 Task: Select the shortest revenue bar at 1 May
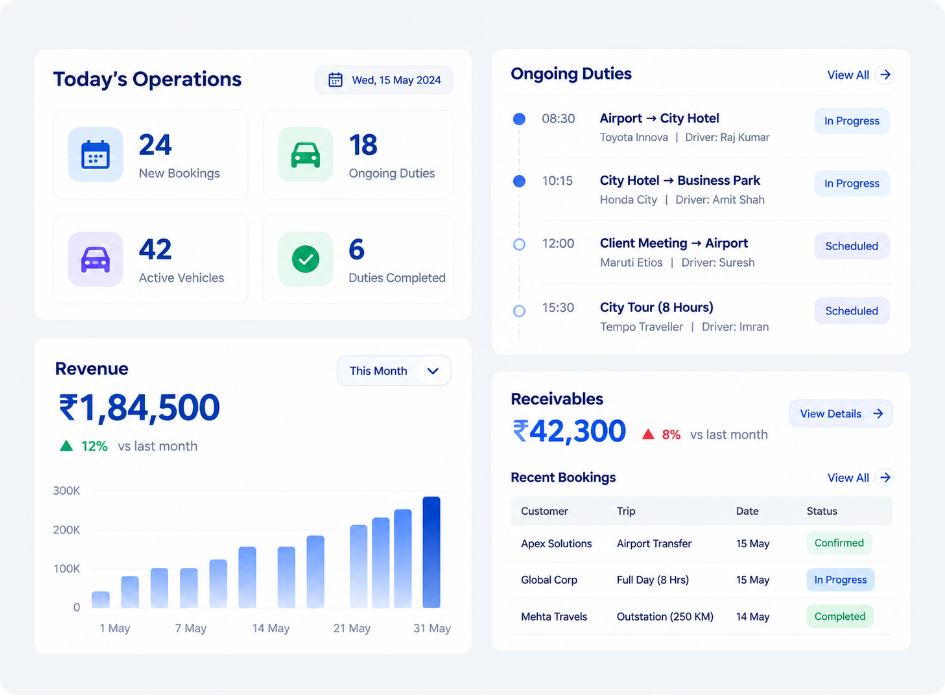click(101, 600)
